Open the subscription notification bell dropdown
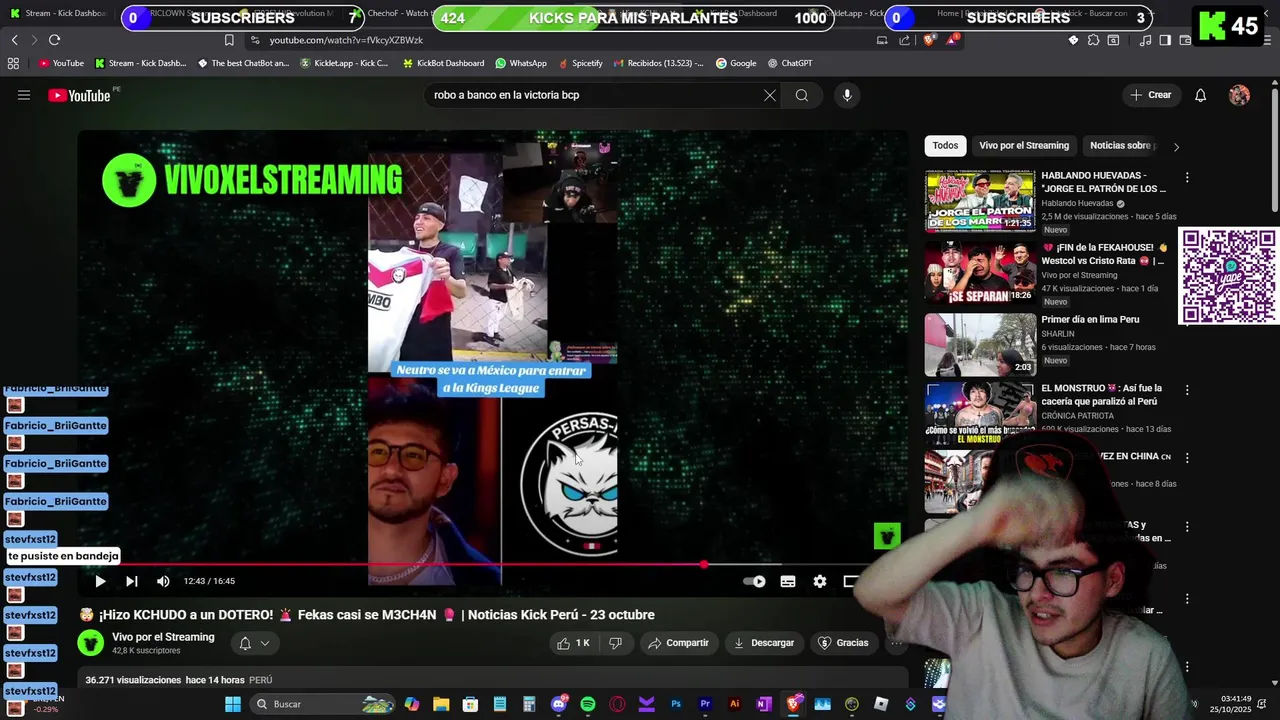This screenshot has width=1280, height=720. point(253,643)
